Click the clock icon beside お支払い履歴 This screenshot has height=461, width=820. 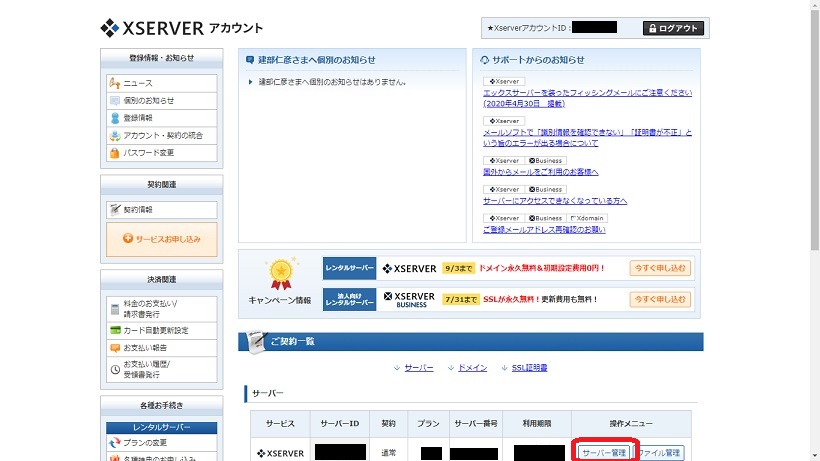(x=115, y=370)
